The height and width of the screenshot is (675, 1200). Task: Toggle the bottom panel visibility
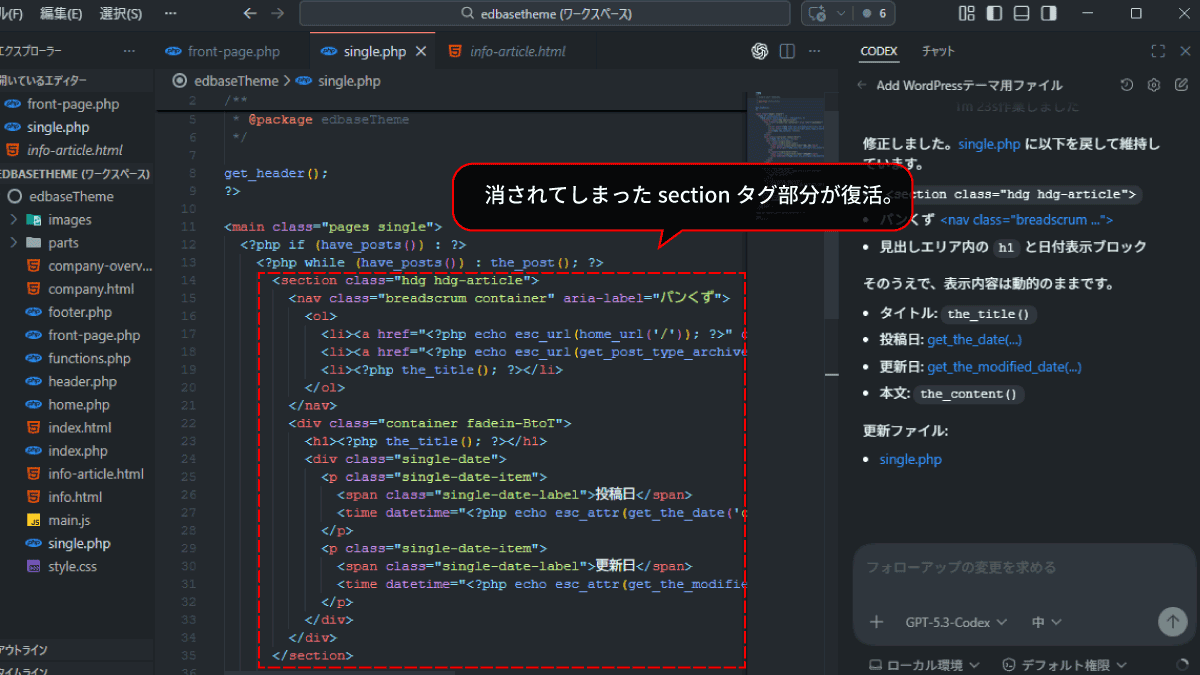(x=1020, y=14)
